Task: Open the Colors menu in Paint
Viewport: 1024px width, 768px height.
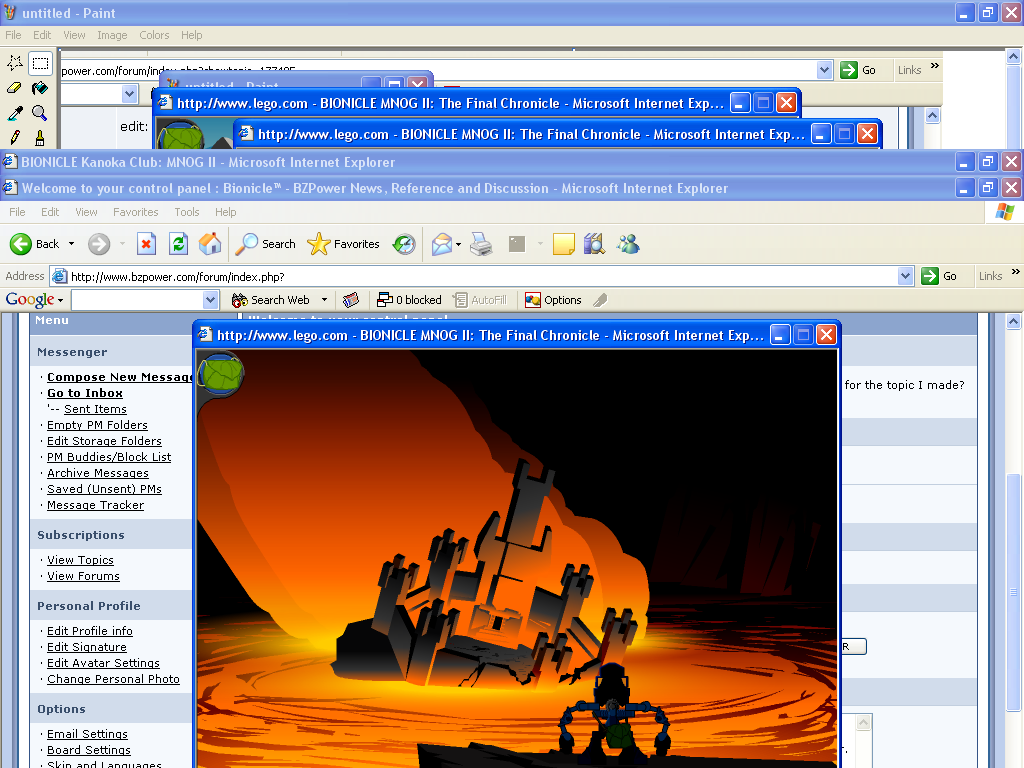Action: (x=154, y=35)
